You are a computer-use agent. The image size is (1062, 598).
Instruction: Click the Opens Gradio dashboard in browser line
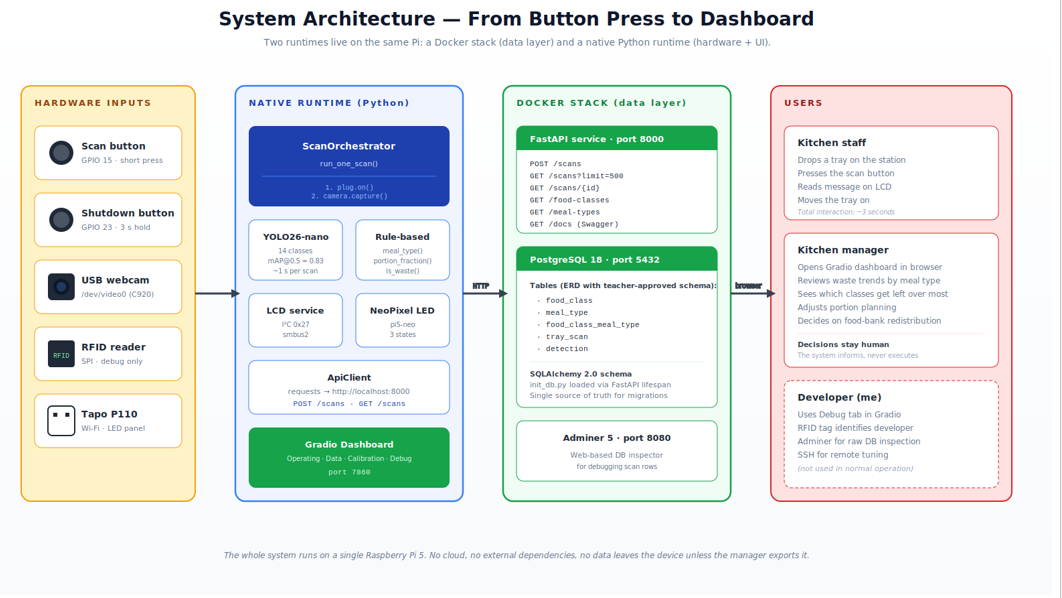point(870,268)
